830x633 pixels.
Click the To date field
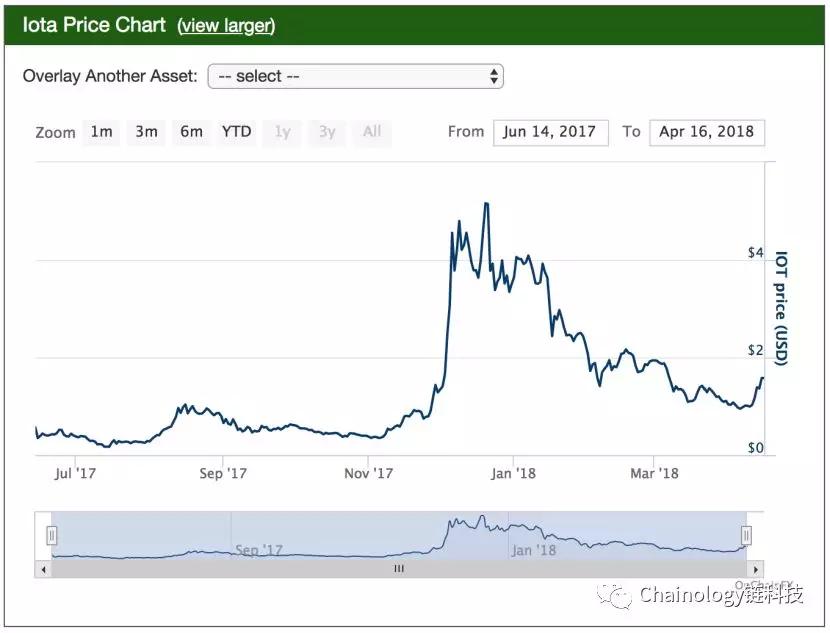[x=706, y=132]
